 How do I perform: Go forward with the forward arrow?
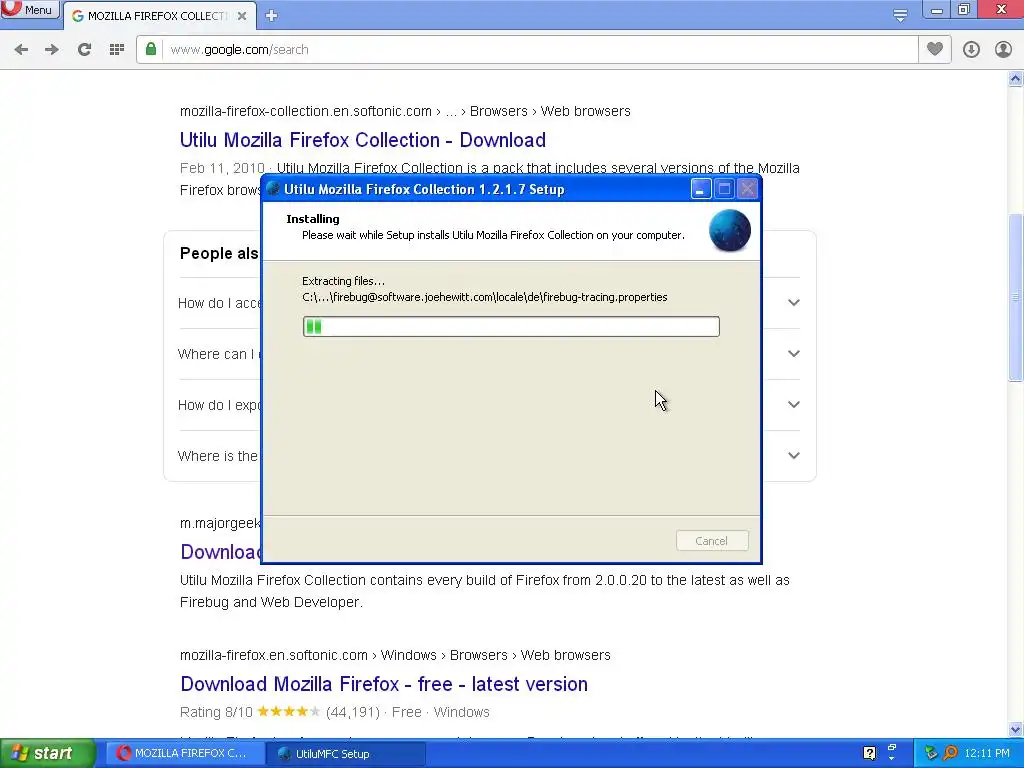(x=52, y=50)
